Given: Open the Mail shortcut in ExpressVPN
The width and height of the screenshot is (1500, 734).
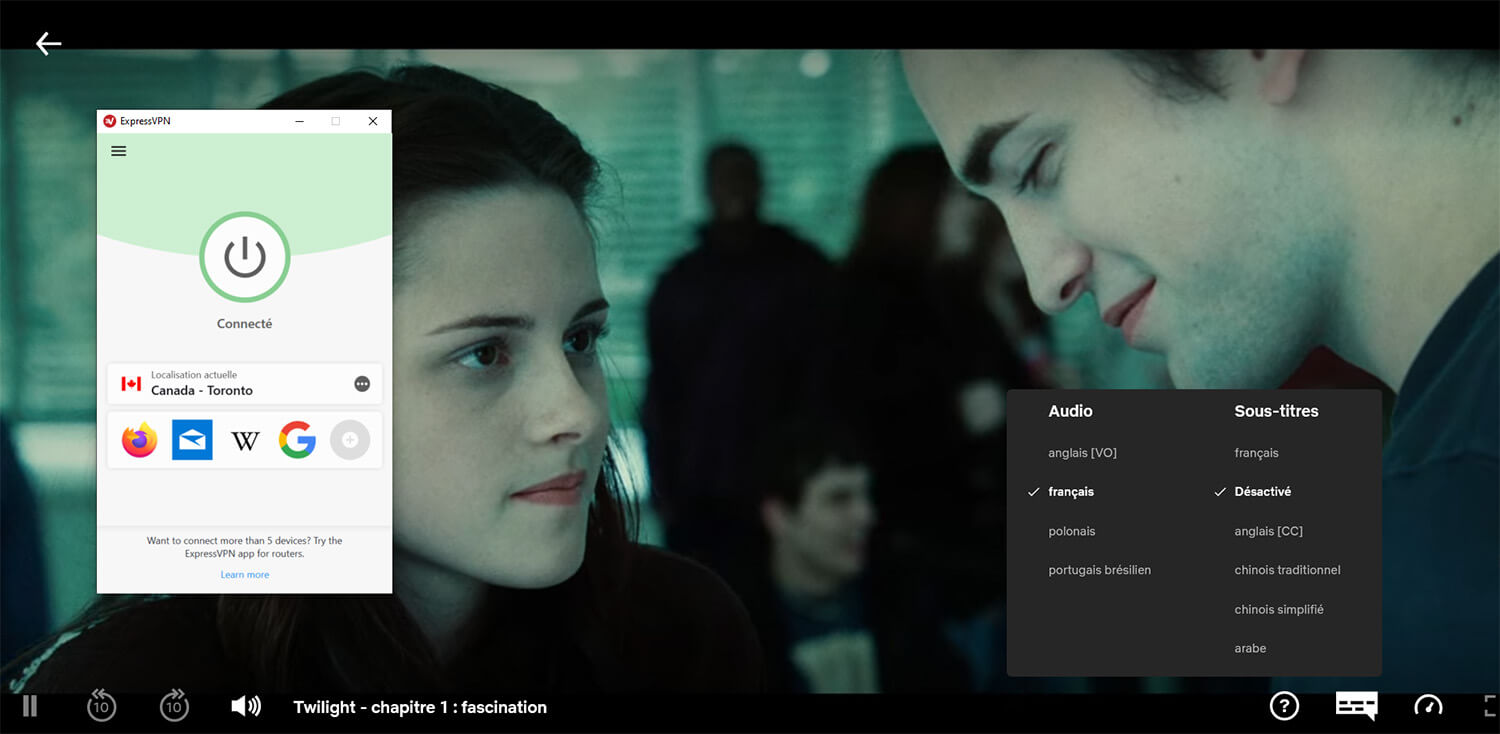Looking at the screenshot, I should [x=192, y=440].
